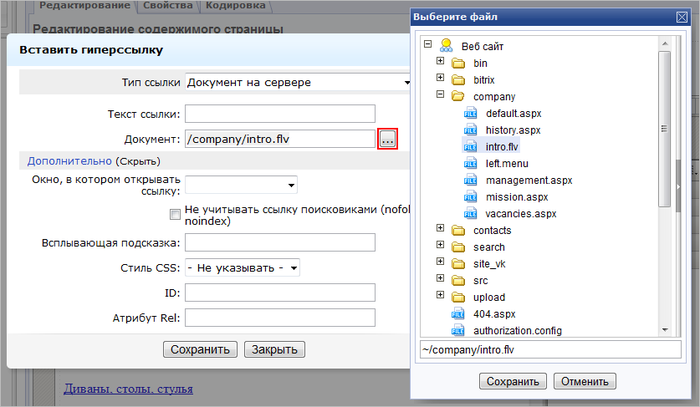Click Отменить in the file chooser
This screenshot has width=700, height=407.
pyautogui.click(x=585, y=382)
